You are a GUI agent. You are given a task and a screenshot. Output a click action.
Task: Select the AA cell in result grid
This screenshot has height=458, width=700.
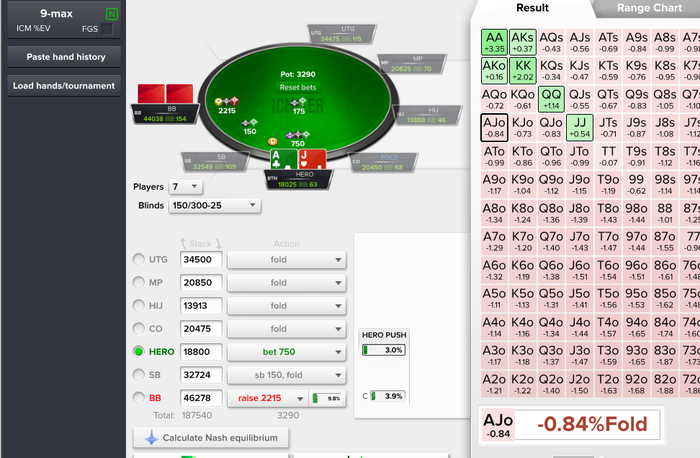pyautogui.click(x=494, y=42)
